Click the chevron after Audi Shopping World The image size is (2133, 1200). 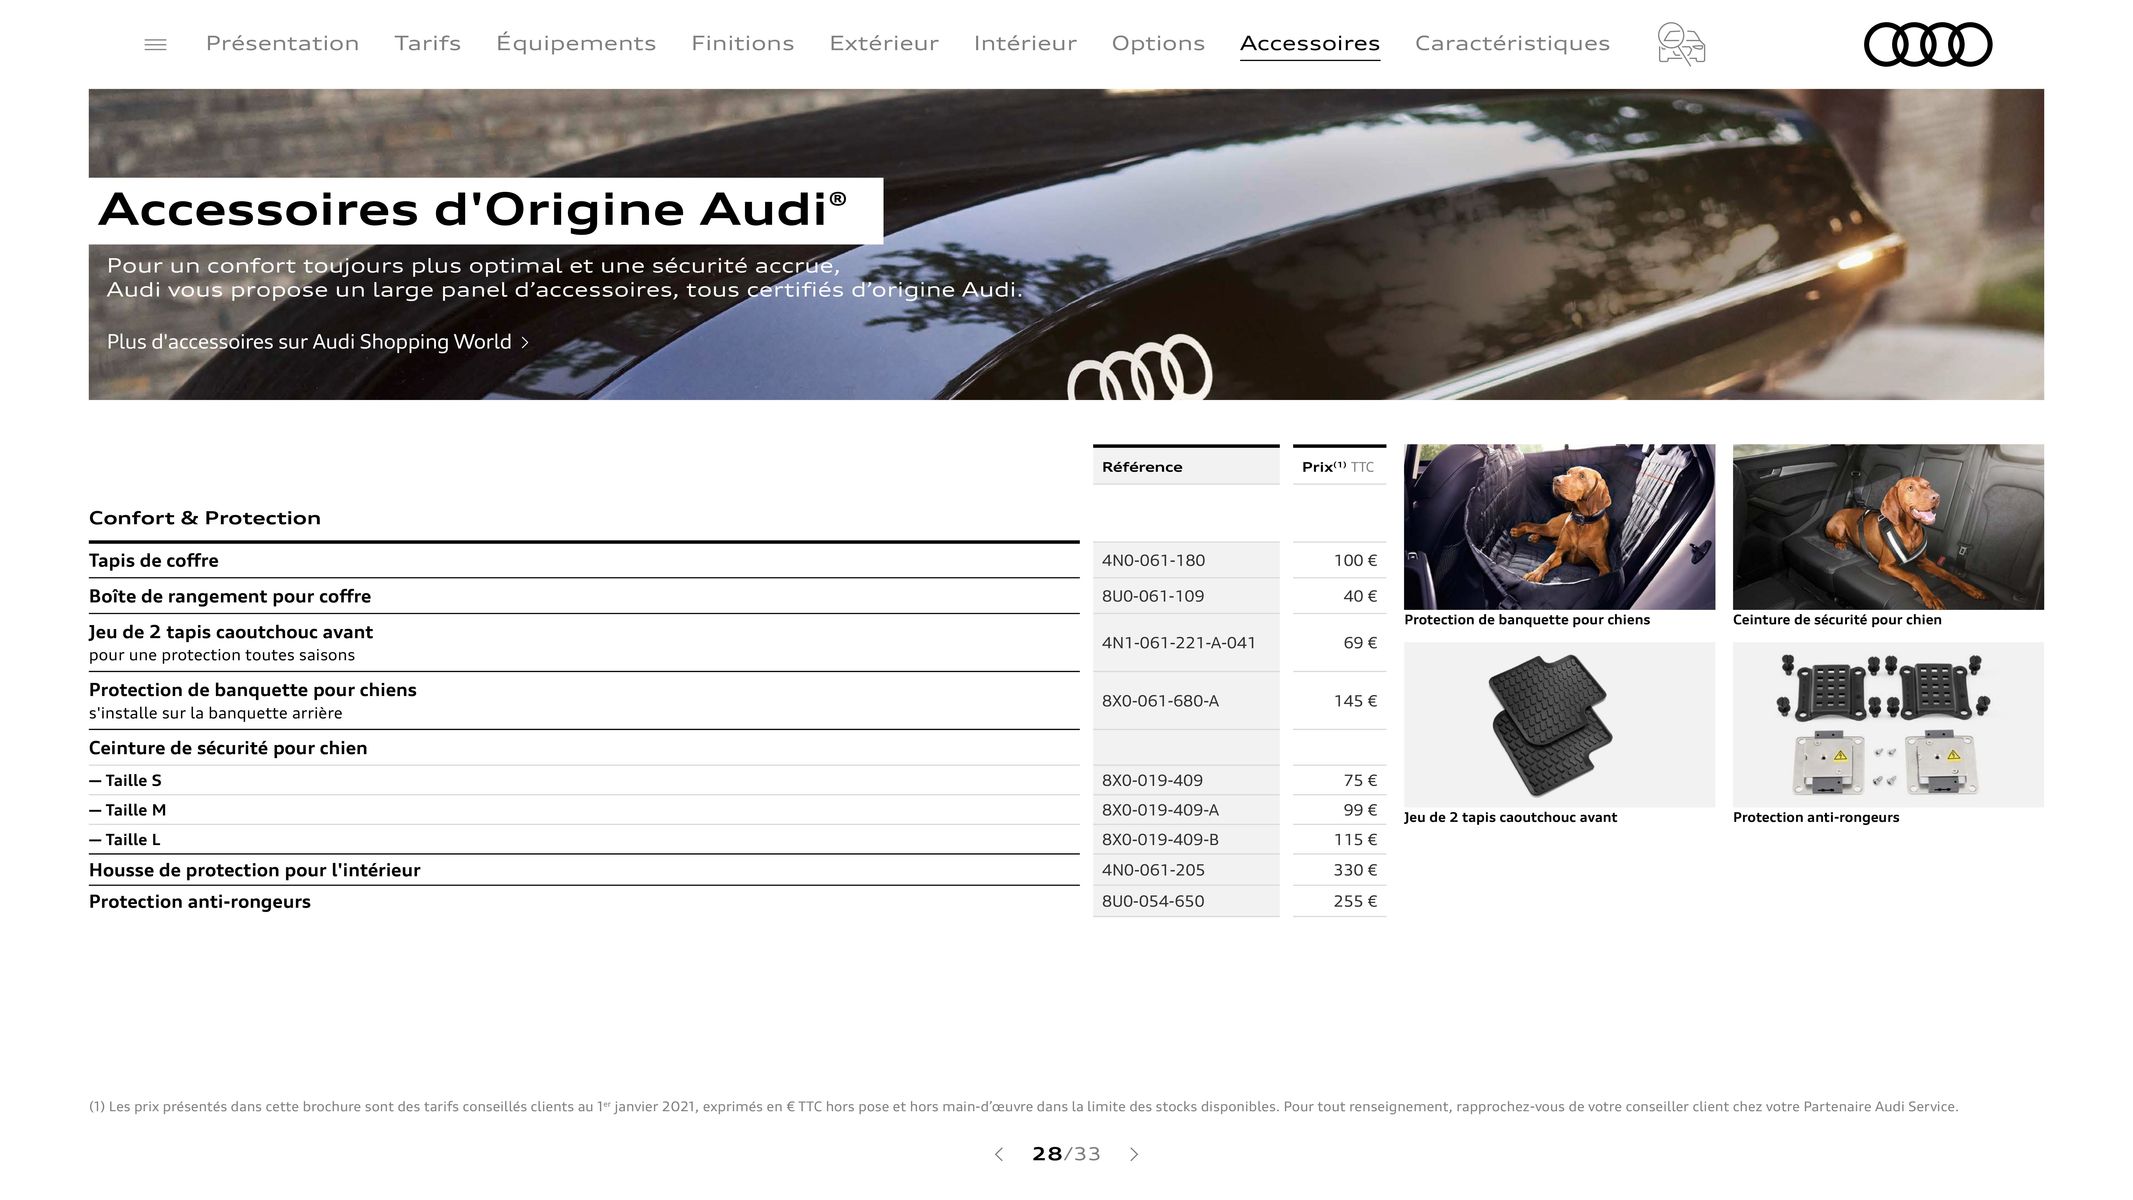[x=525, y=343]
